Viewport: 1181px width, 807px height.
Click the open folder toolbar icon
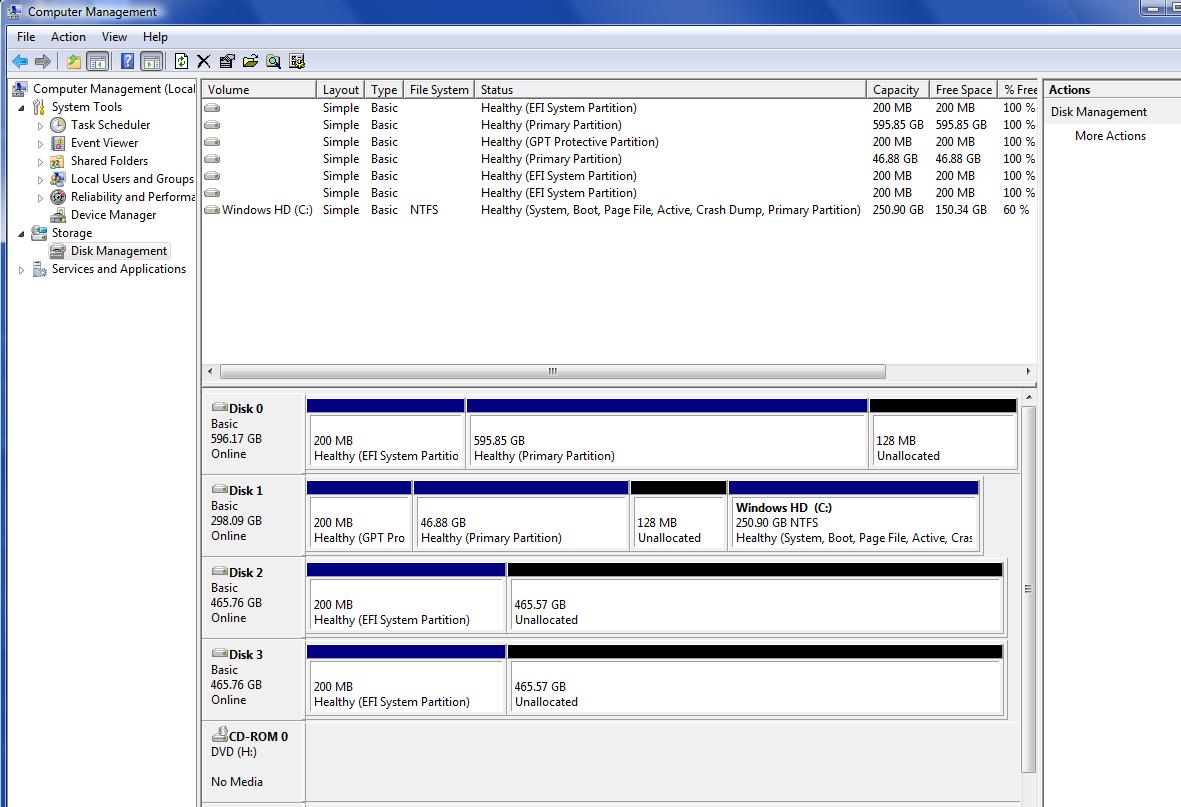pyautogui.click(x=250, y=61)
